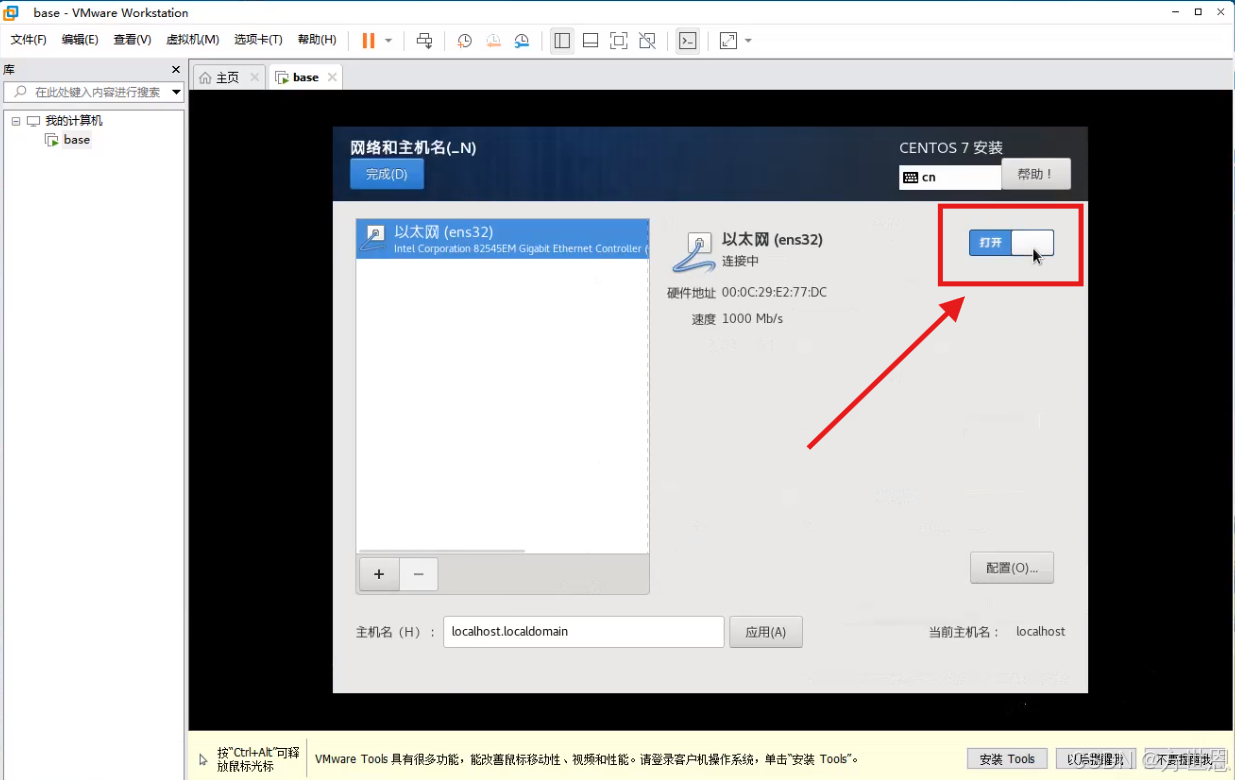This screenshot has width=1235, height=780.
Task: Click the 主机名 hostname input field
Action: [x=584, y=632]
